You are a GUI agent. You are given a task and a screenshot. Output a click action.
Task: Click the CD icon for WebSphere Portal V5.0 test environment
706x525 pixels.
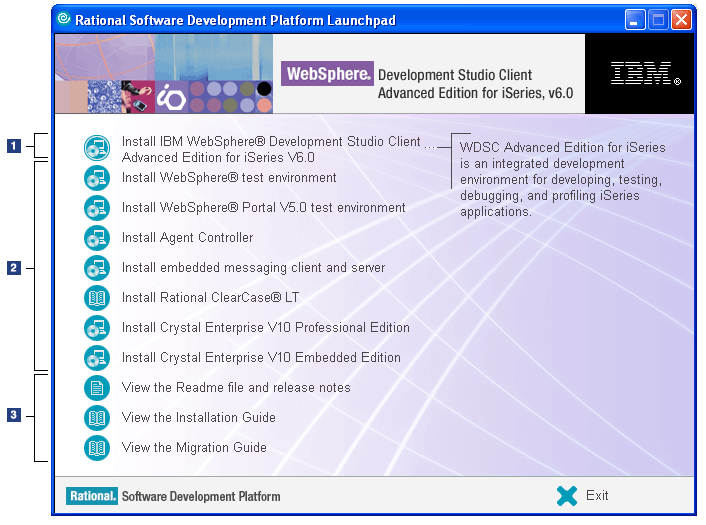pyautogui.click(x=97, y=208)
